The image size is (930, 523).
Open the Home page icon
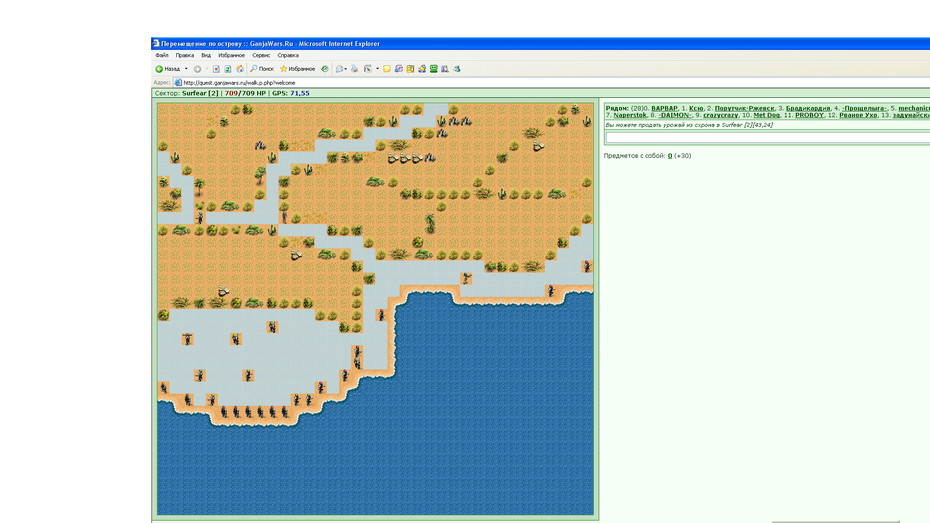pyautogui.click(x=240, y=69)
